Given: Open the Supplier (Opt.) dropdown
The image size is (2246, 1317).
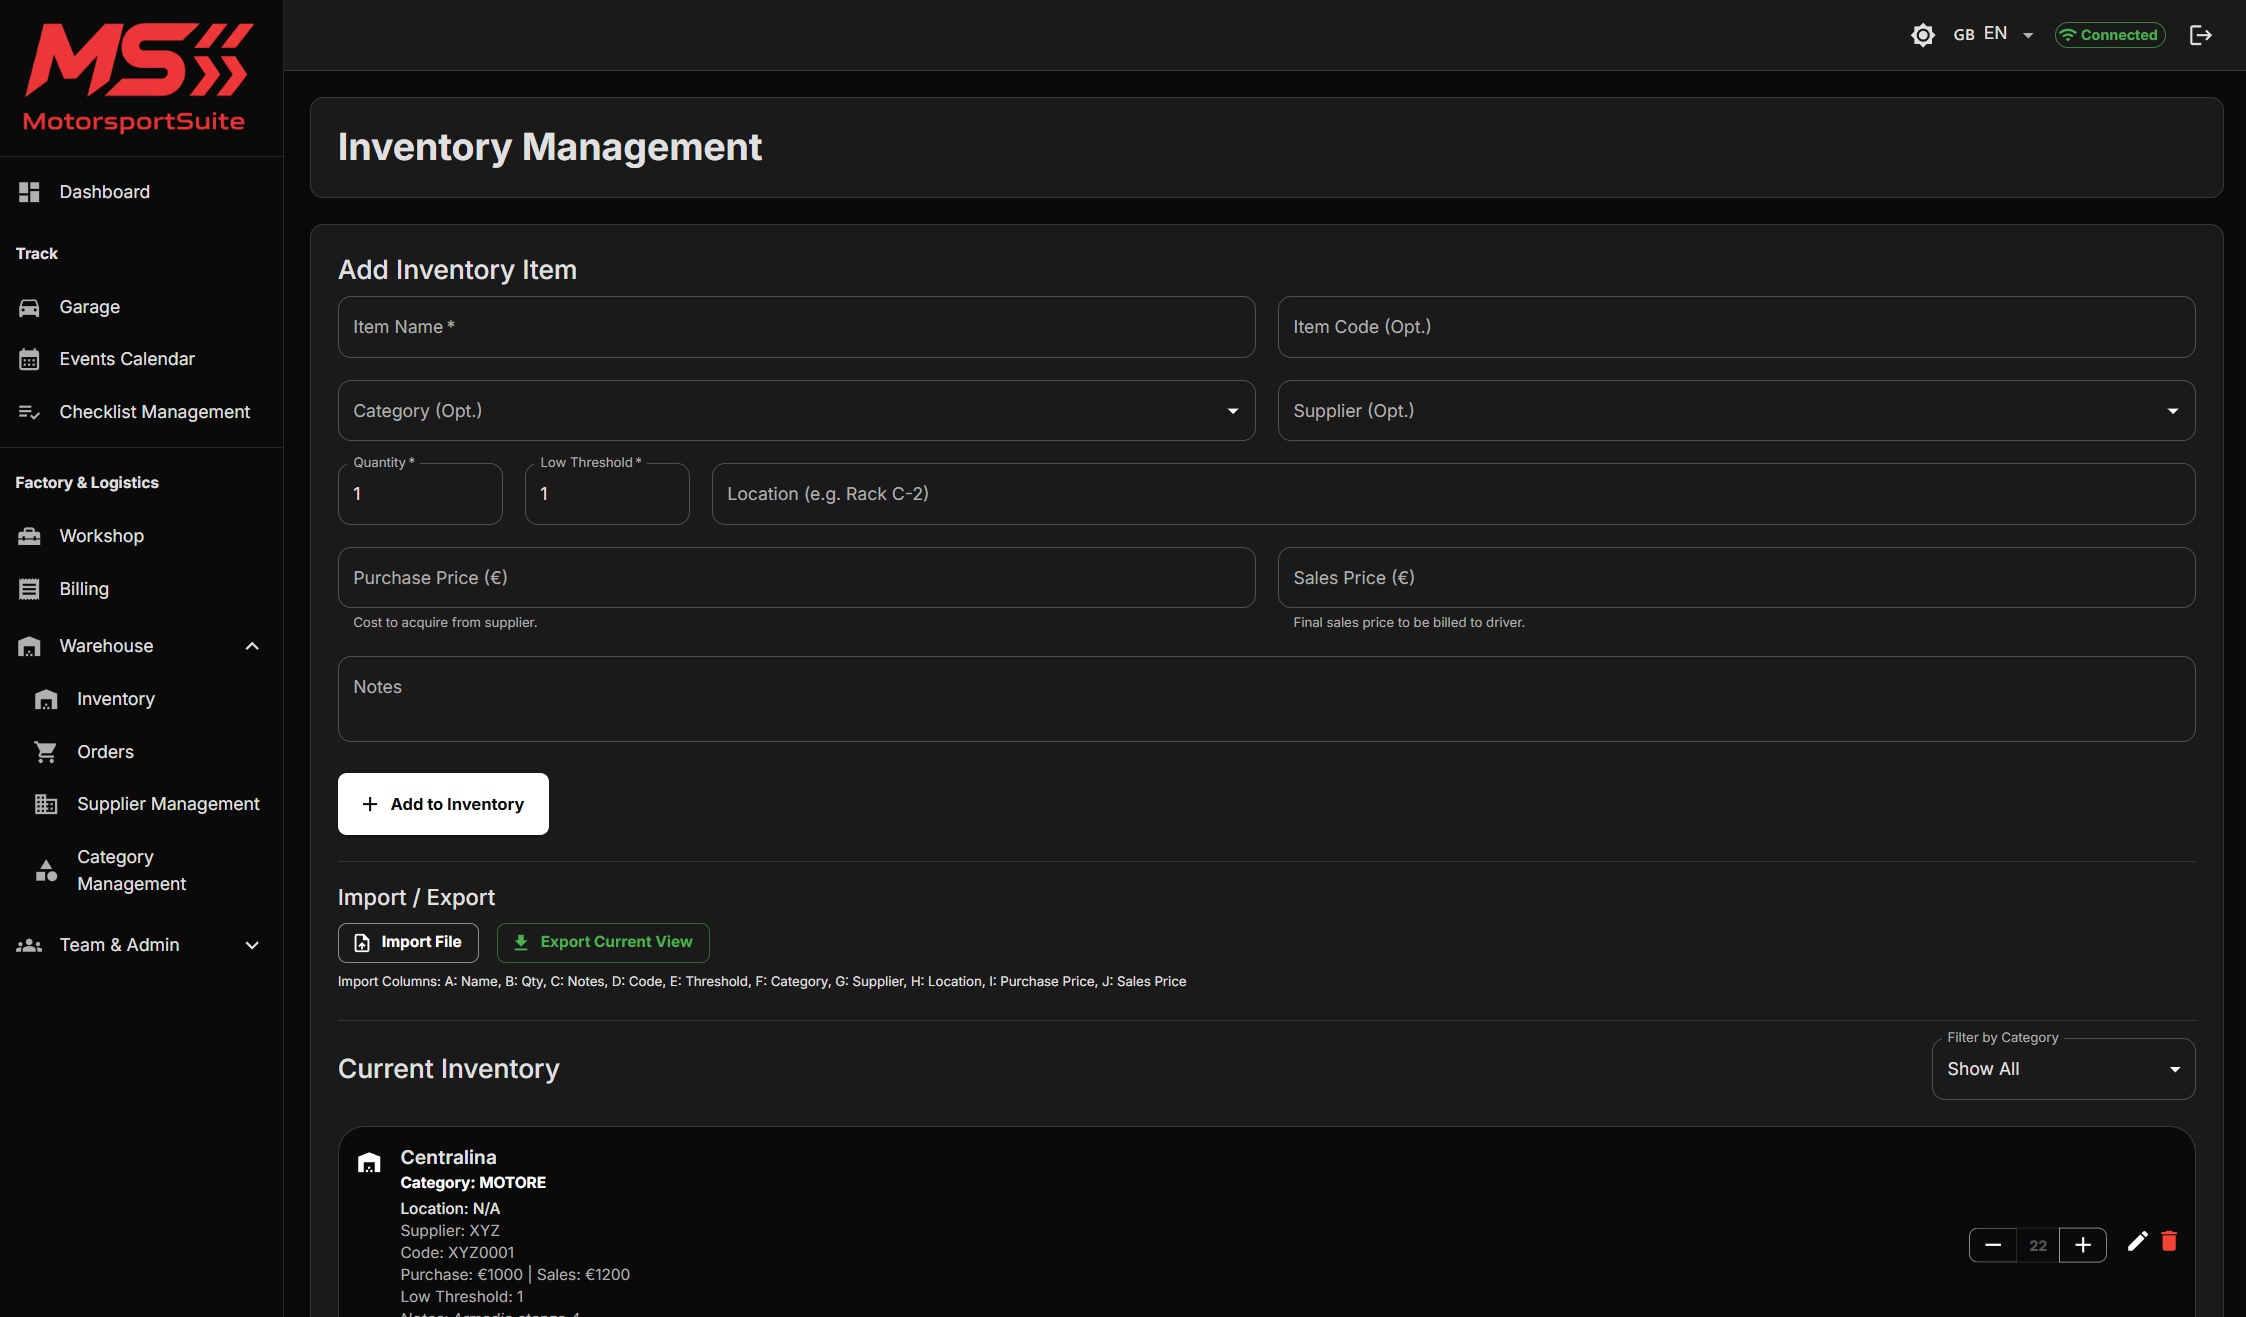Looking at the screenshot, I should 1736,411.
